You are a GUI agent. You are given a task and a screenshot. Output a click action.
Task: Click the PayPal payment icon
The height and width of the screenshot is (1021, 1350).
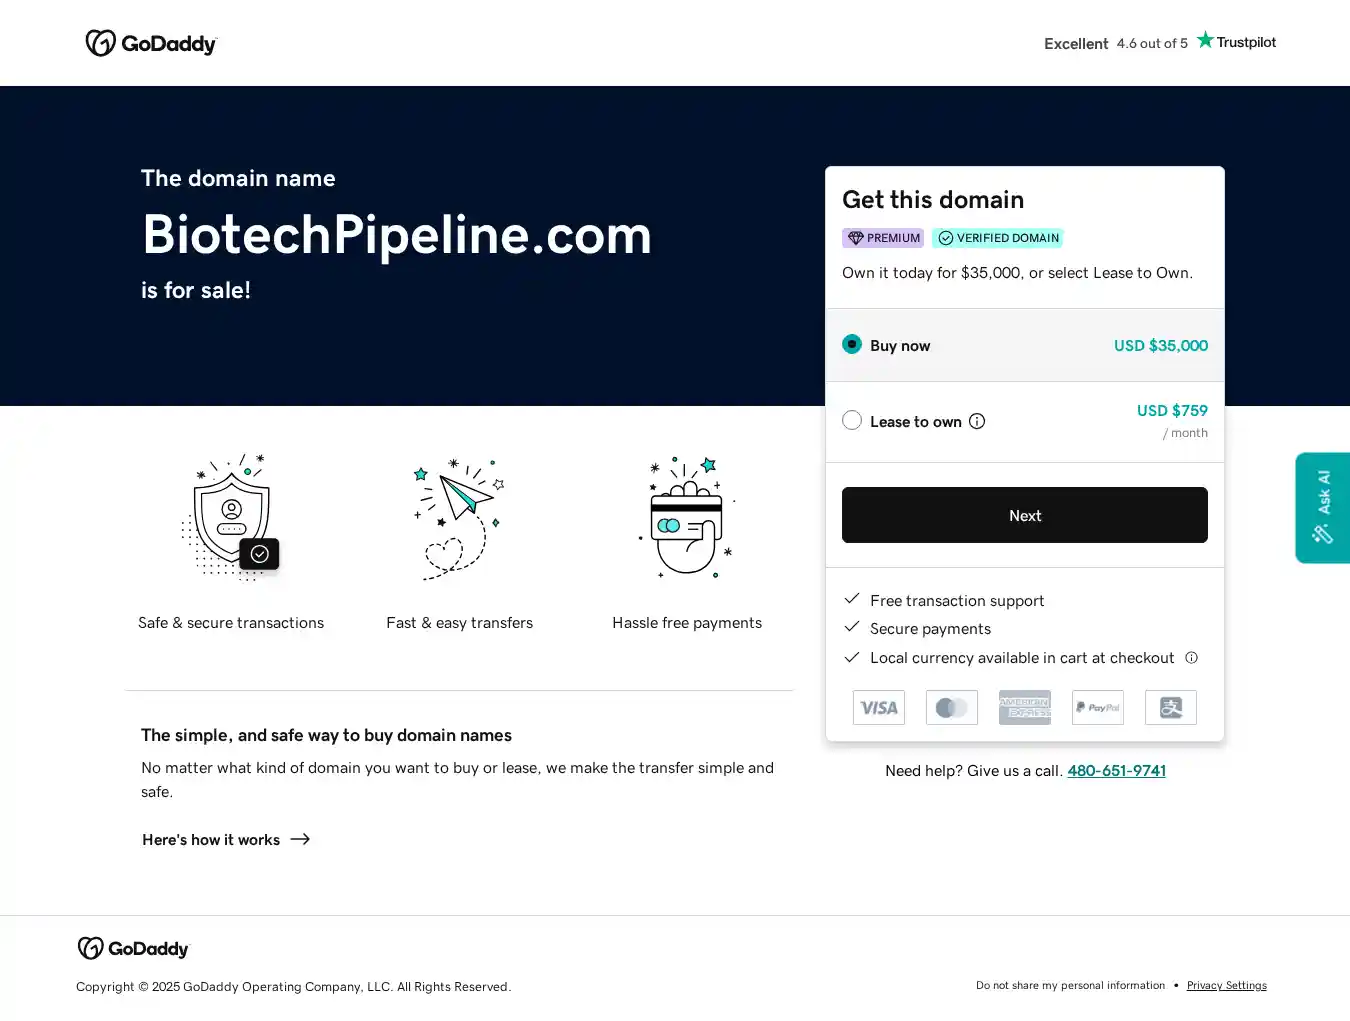tap(1098, 708)
